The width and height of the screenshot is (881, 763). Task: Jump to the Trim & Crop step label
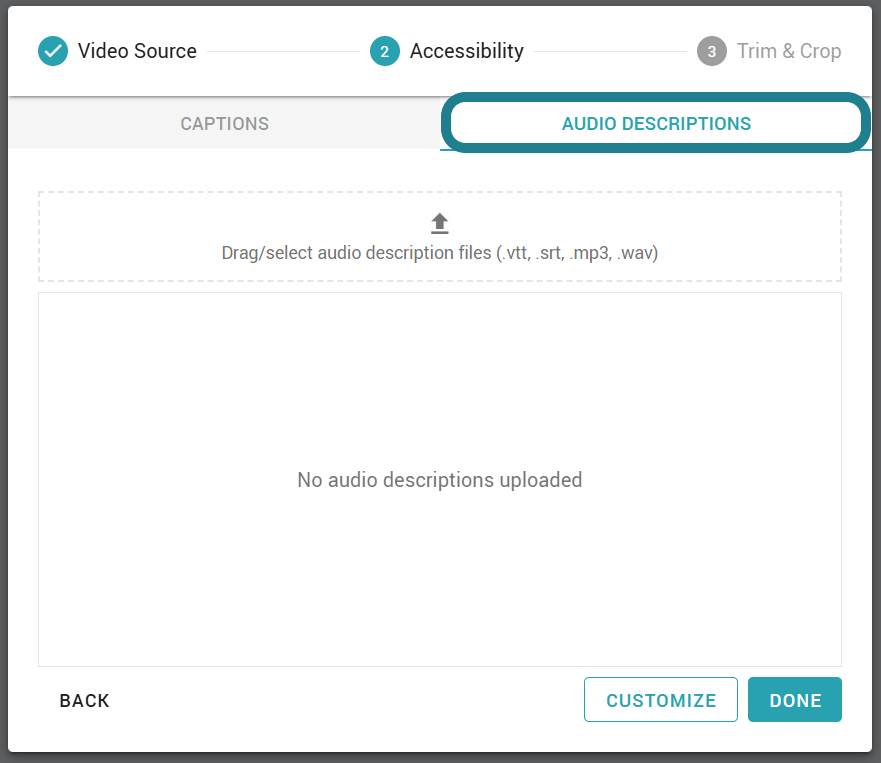coord(789,51)
